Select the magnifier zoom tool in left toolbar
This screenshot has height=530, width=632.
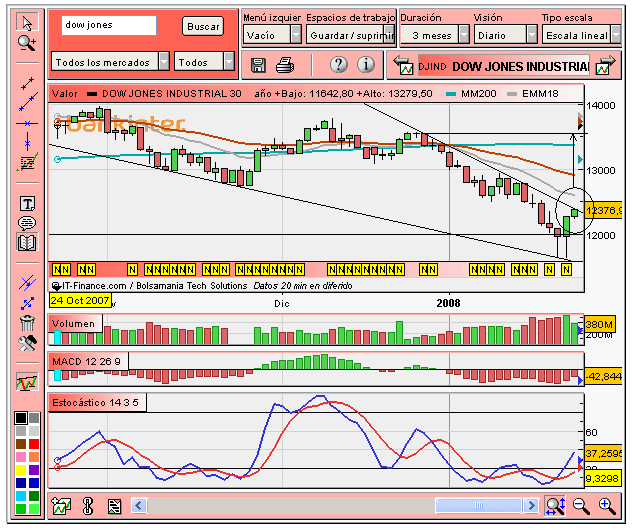27,43
